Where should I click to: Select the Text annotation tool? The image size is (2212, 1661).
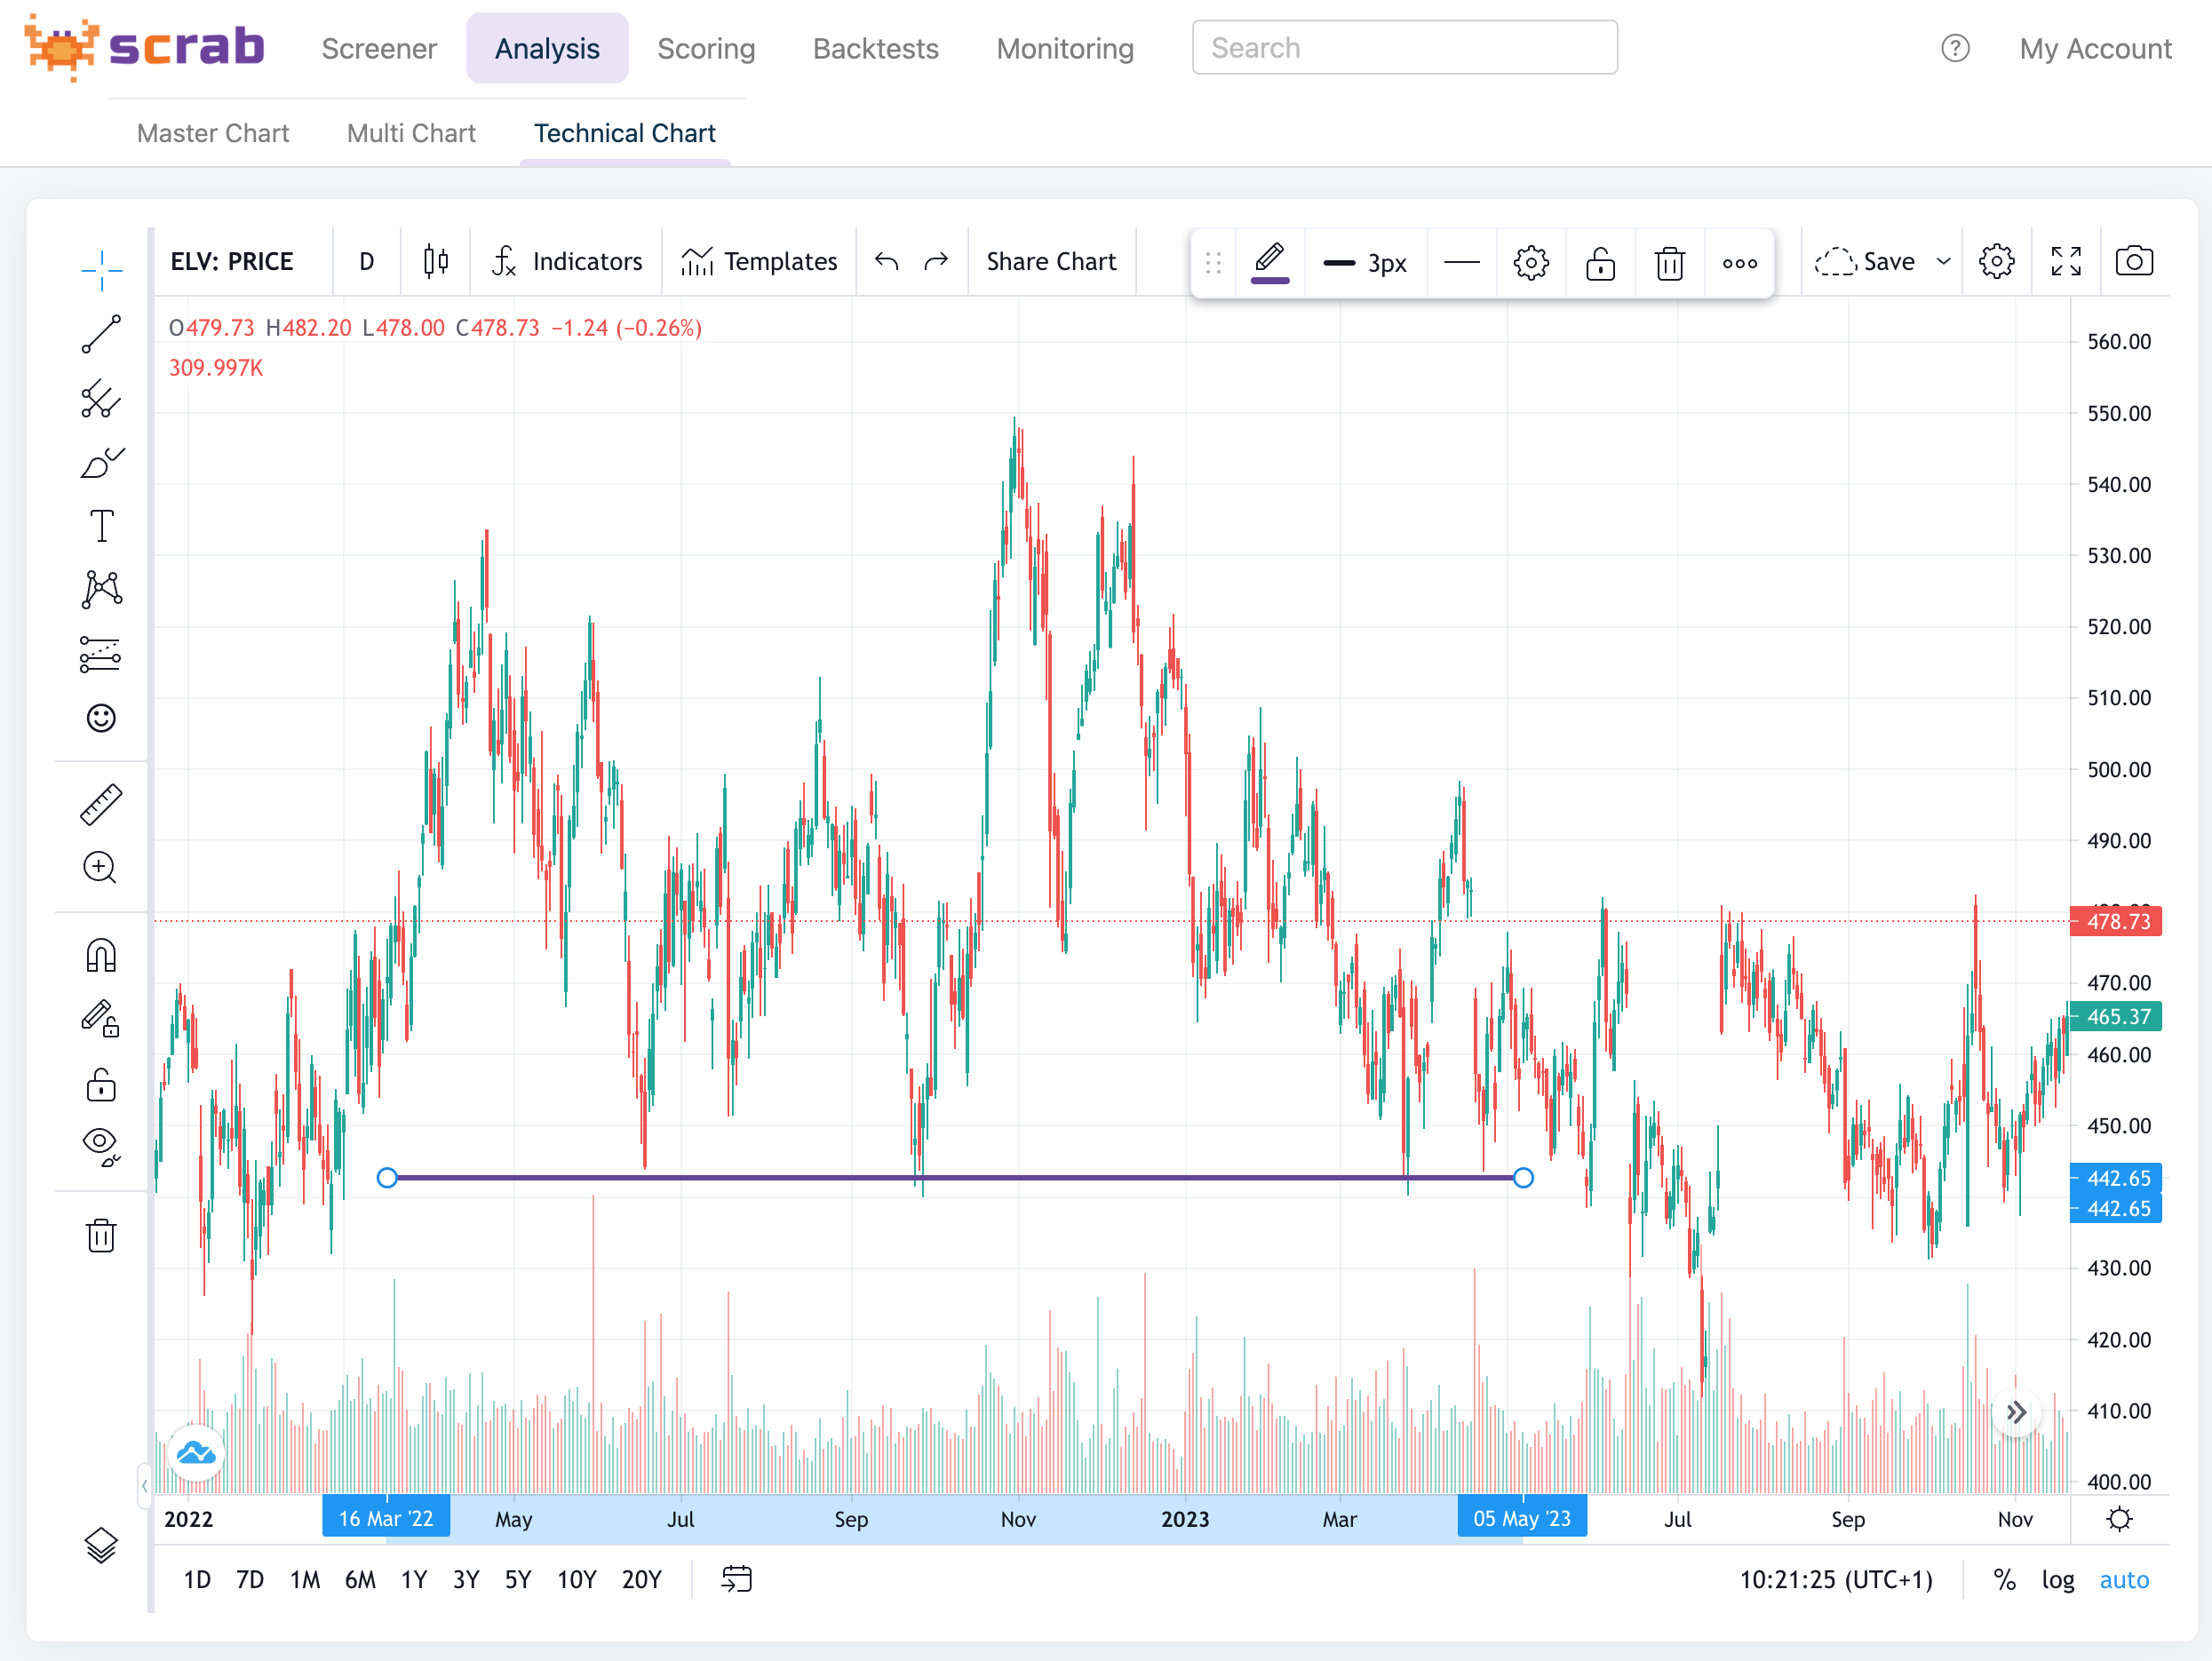click(101, 526)
